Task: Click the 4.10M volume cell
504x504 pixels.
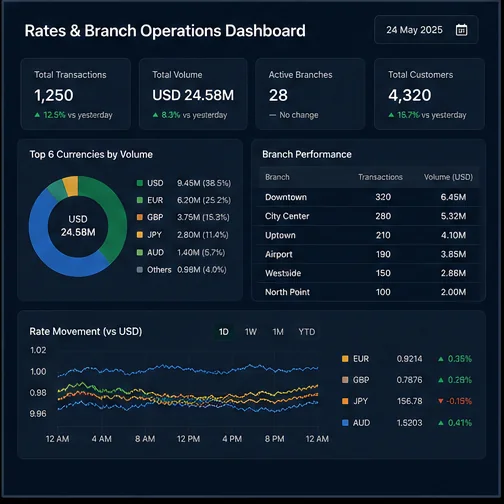Action: [453, 235]
